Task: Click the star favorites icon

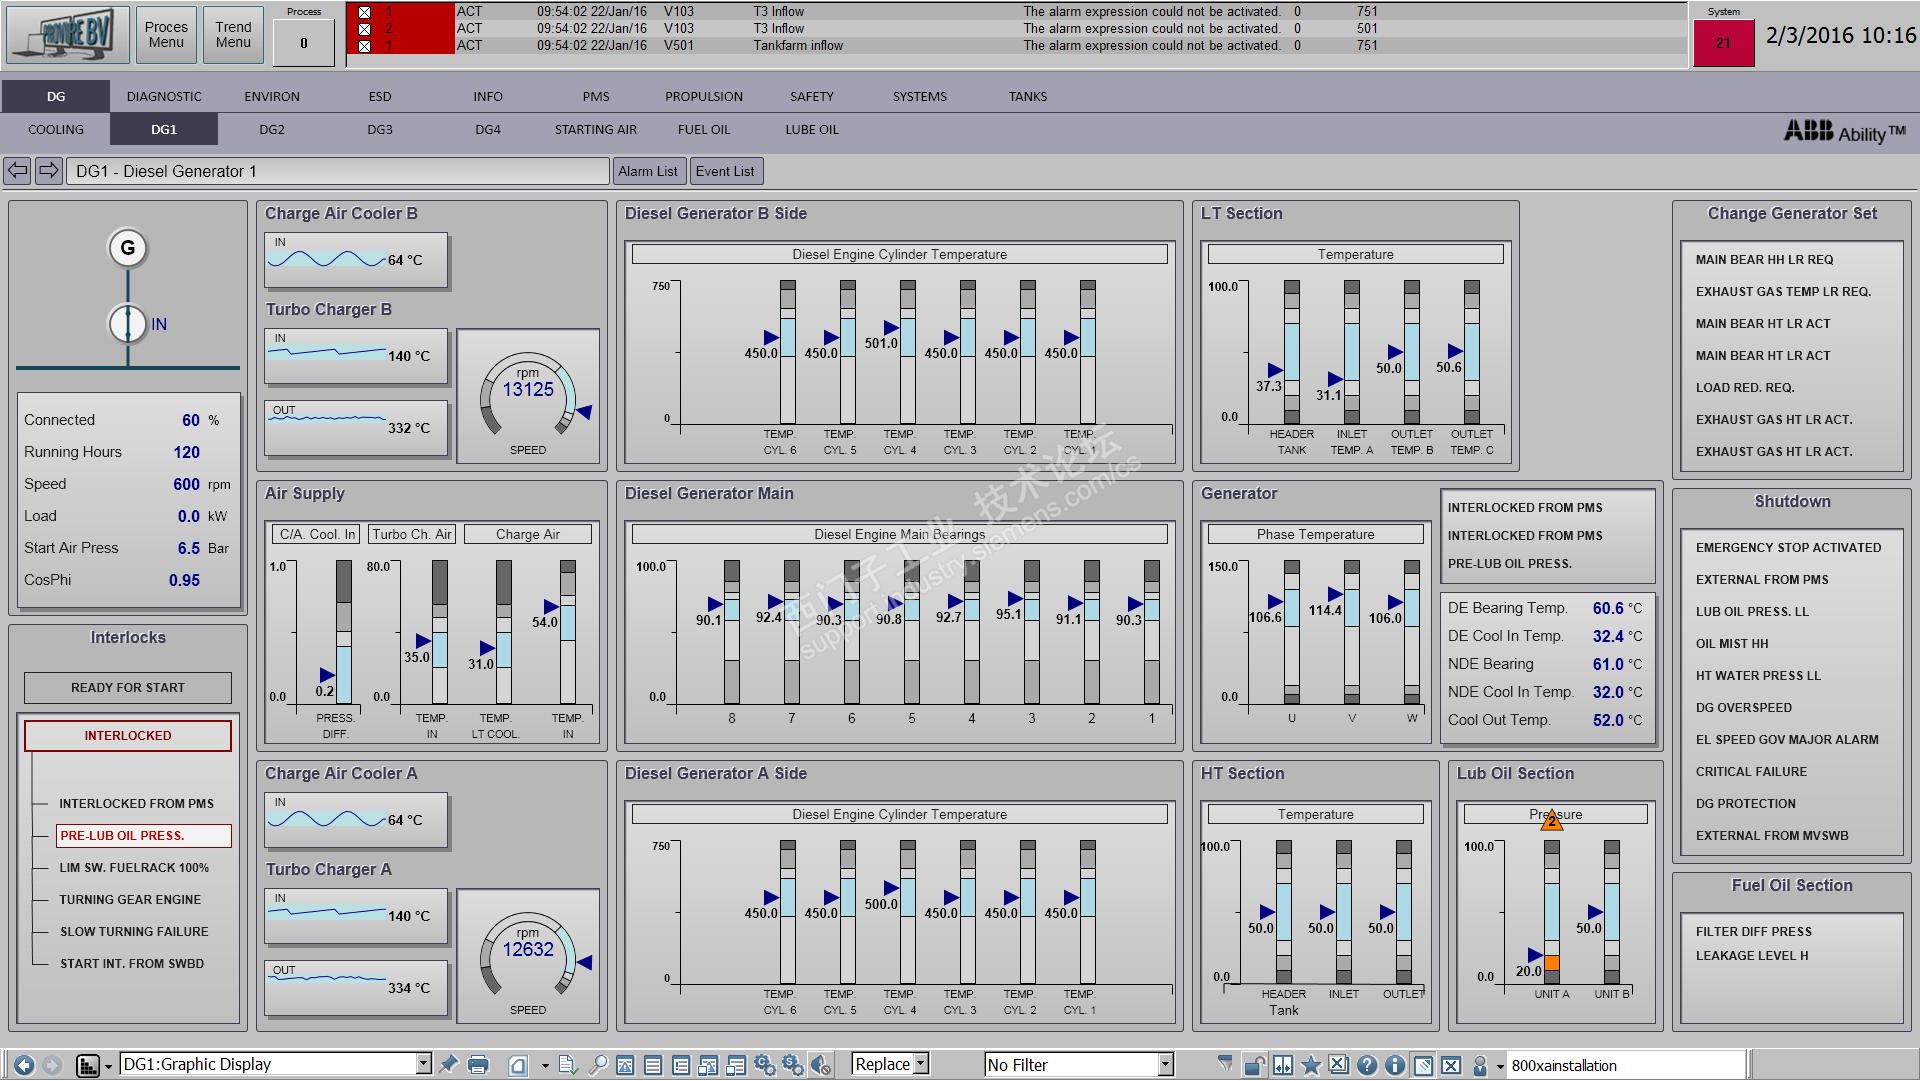Action: (x=1311, y=1065)
